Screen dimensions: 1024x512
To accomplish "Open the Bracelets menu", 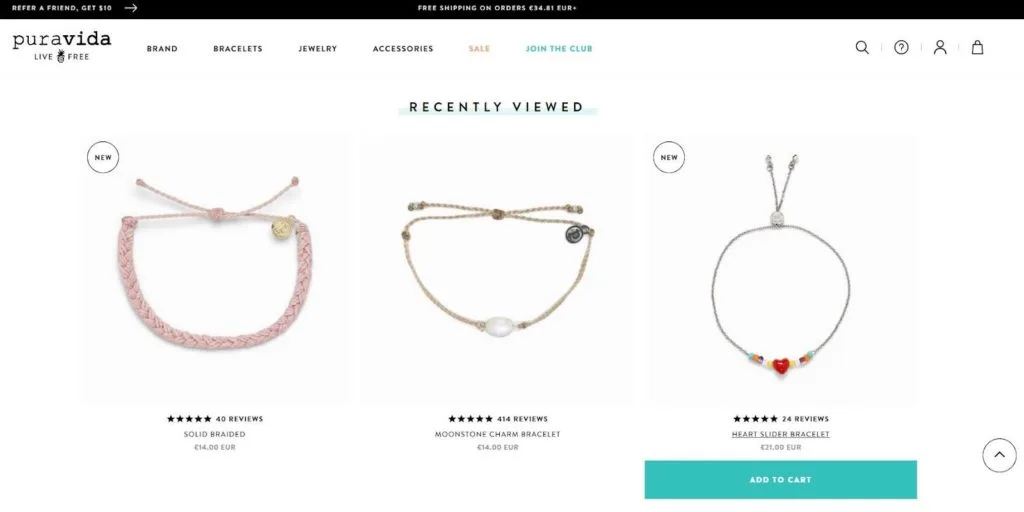I will [238, 48].
